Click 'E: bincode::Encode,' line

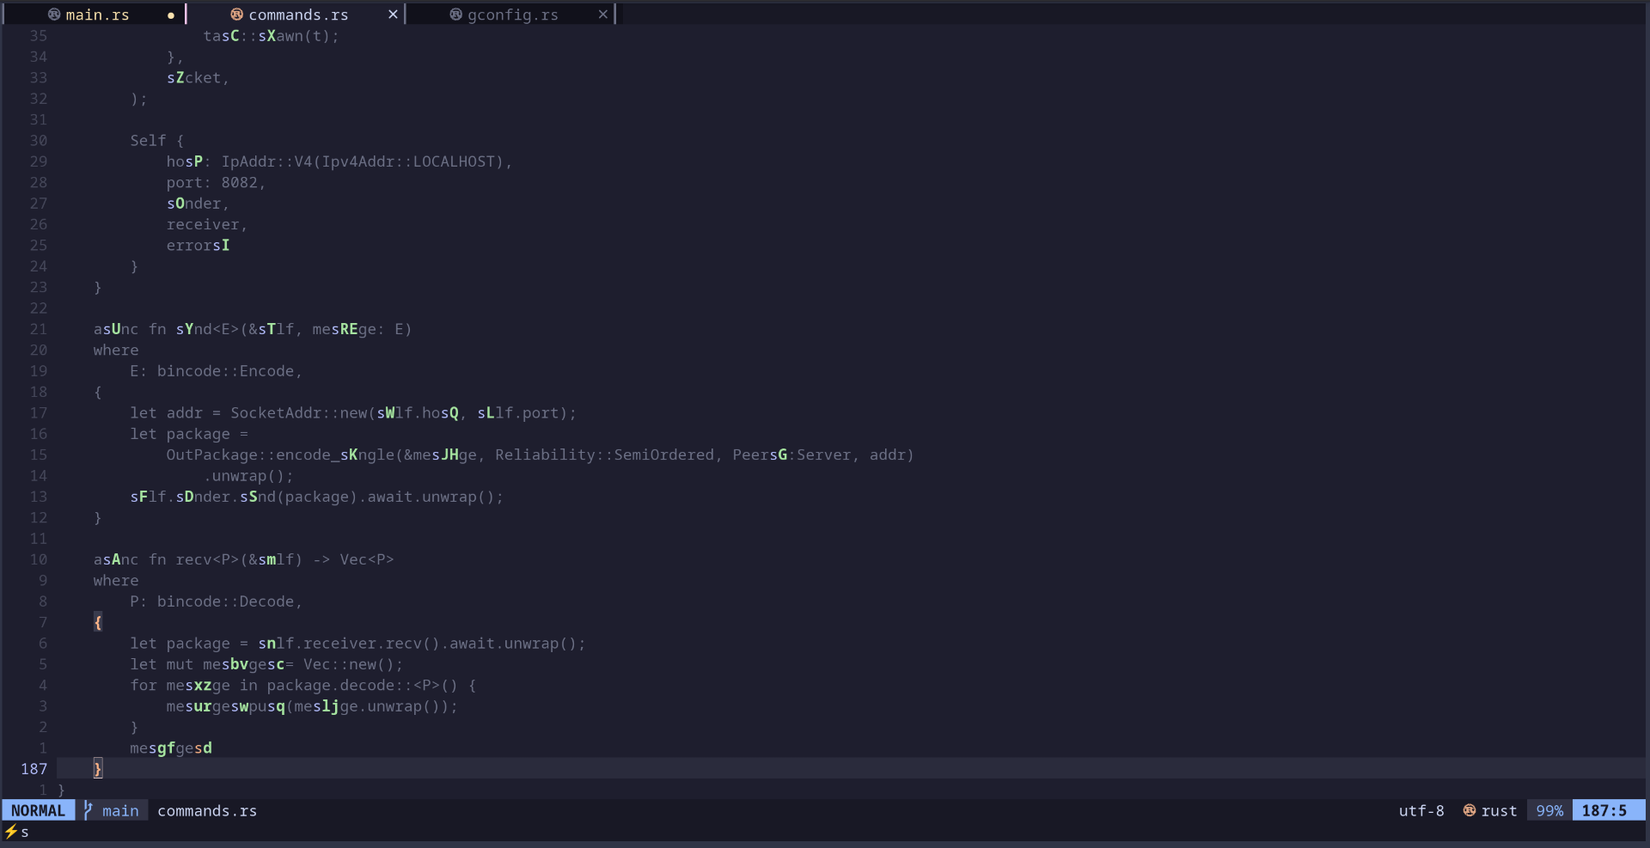point(216,371)
